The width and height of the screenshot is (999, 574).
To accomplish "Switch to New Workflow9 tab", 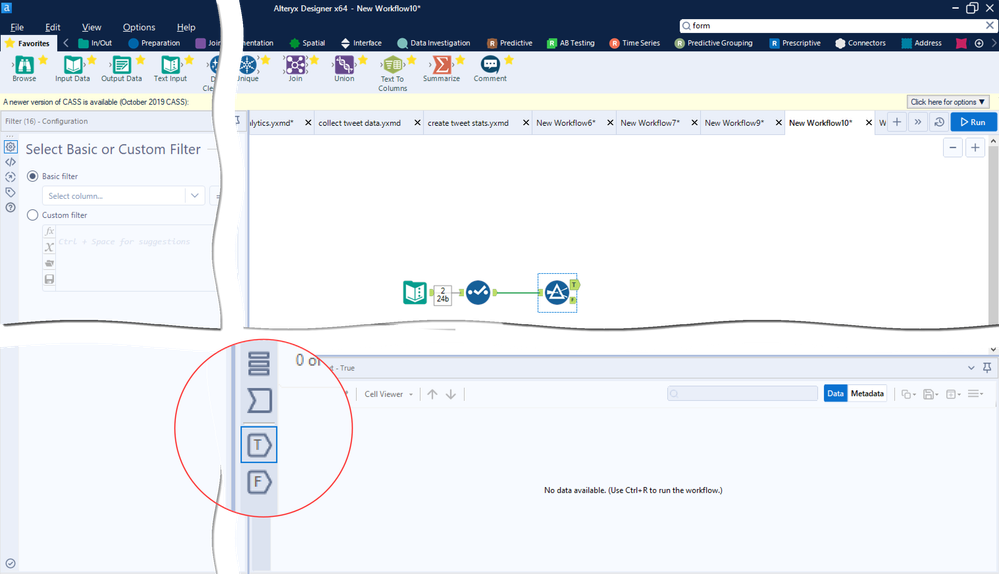I will 734,123.
